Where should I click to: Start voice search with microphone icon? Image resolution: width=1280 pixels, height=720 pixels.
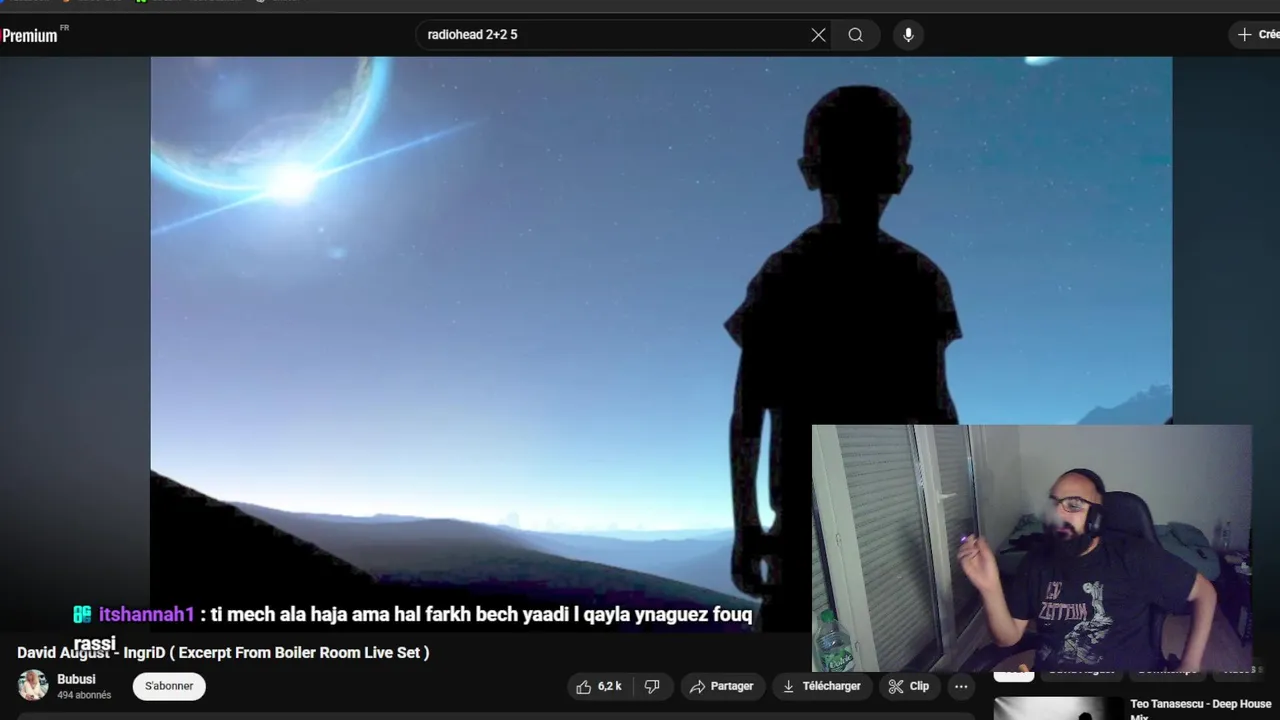coord(908,35)
